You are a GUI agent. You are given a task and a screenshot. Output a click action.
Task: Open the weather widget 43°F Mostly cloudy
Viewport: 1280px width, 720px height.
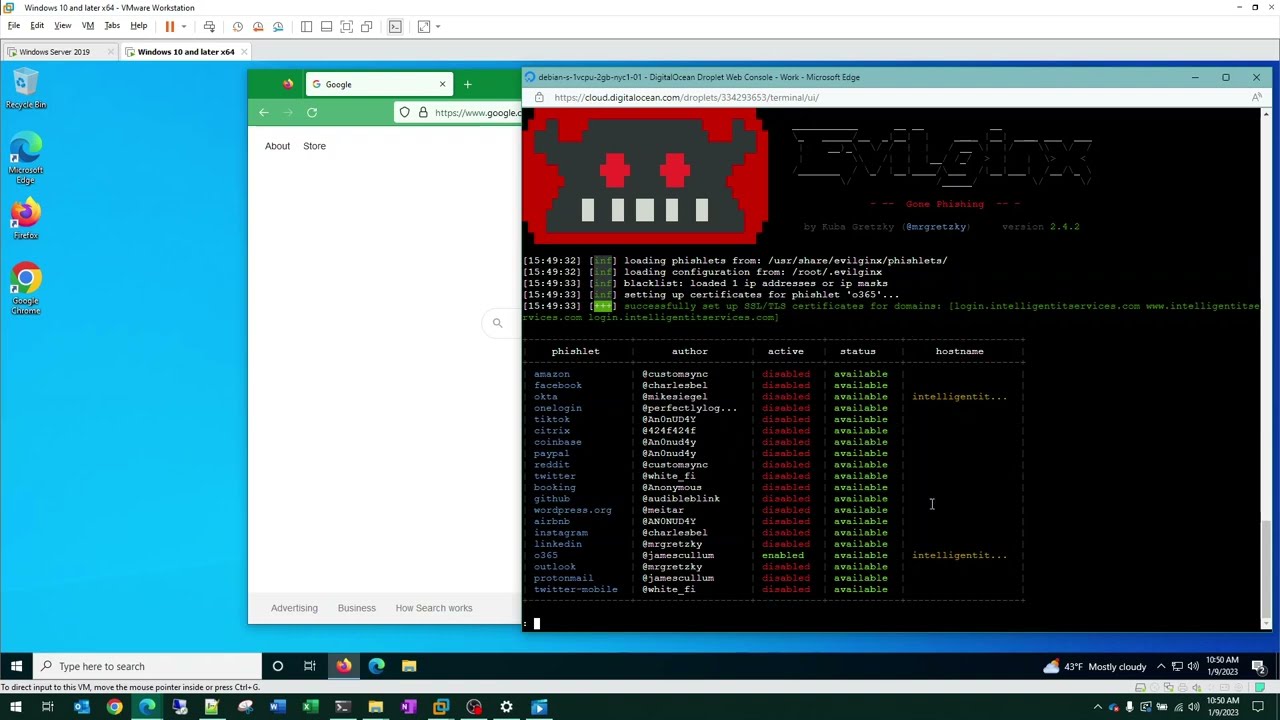coord(1095,666)
